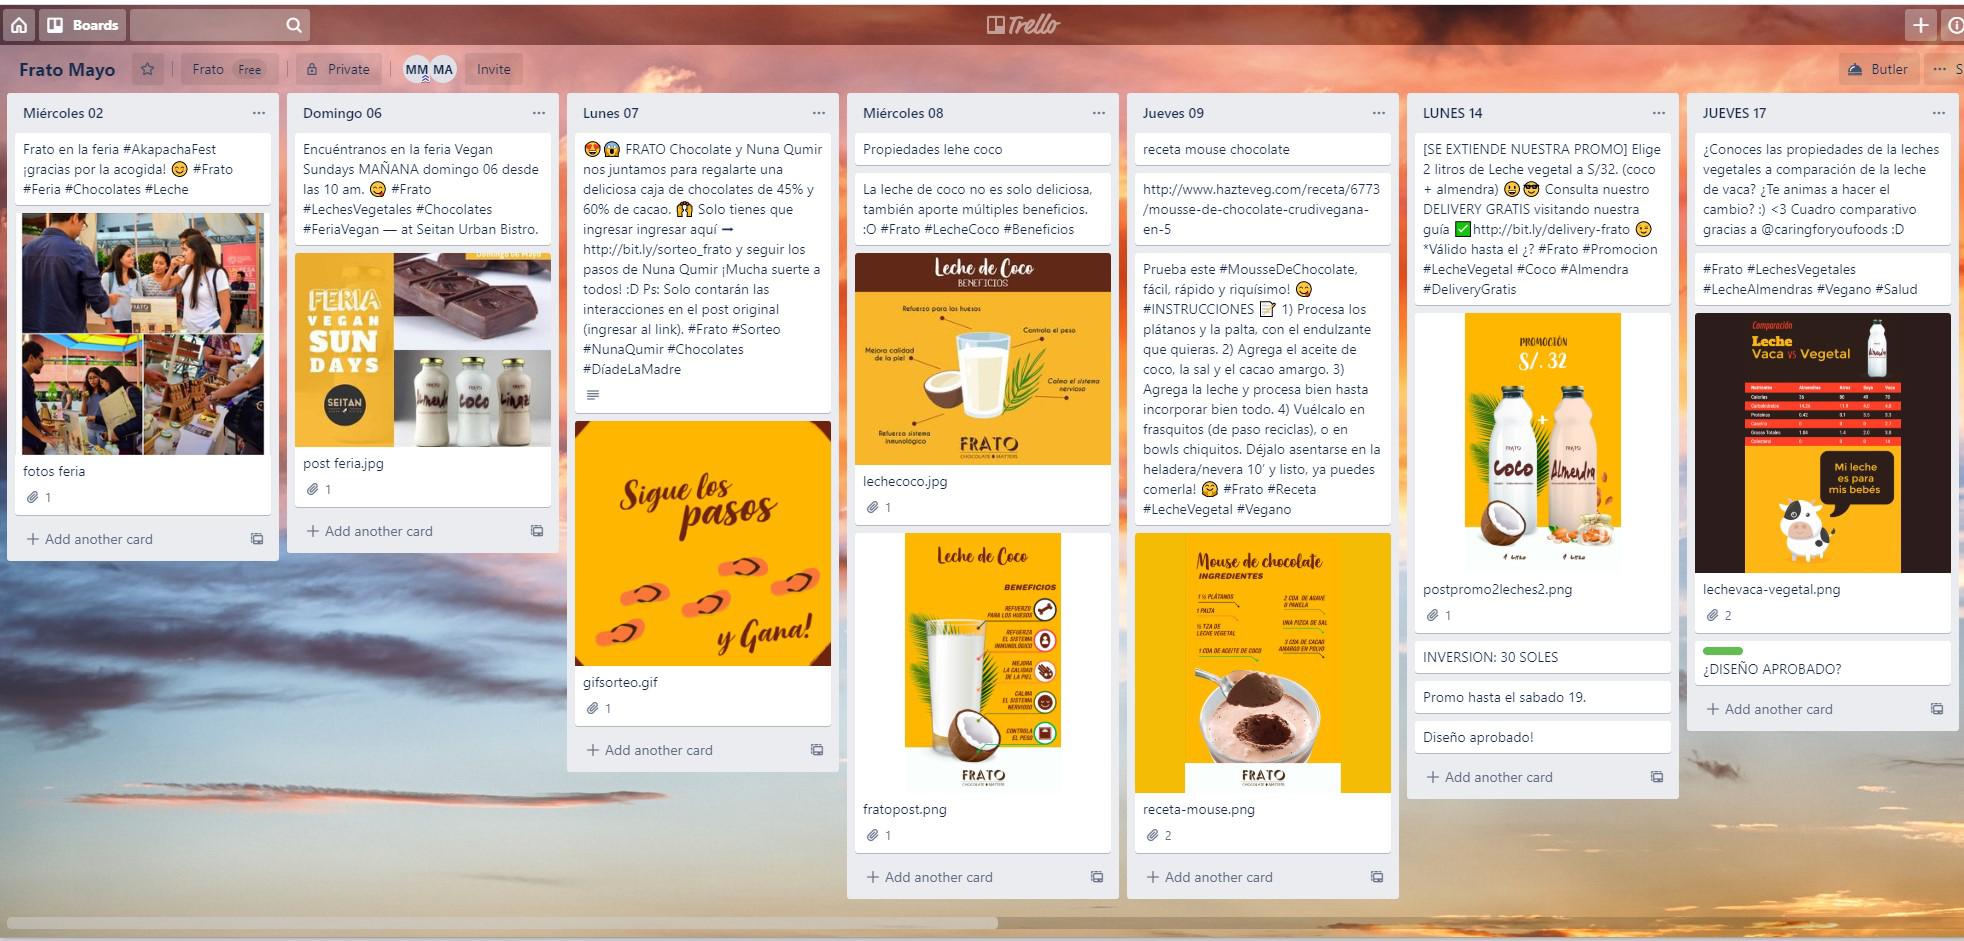Open the 'La leche de coco no es solo deliciosa' card

point(983,209)
